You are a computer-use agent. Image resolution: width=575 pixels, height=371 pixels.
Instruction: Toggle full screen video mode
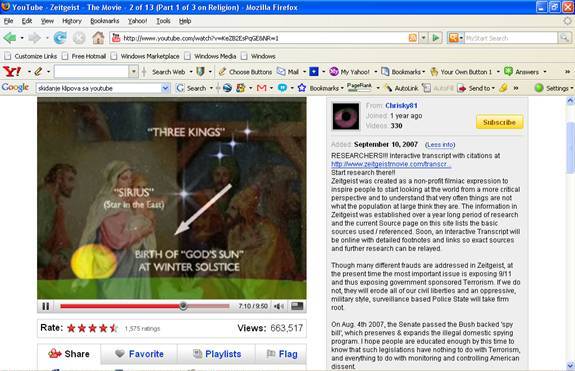pyautogui.click(x=297, y=306)
